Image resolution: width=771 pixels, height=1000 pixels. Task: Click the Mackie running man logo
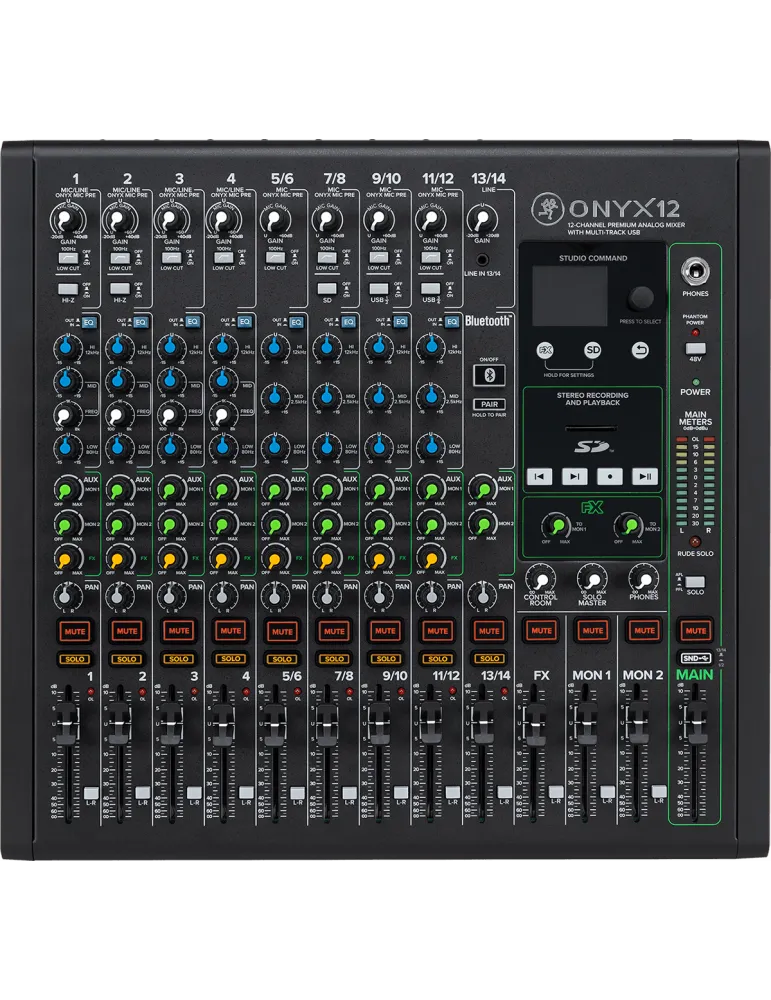(x=546, y=207)
